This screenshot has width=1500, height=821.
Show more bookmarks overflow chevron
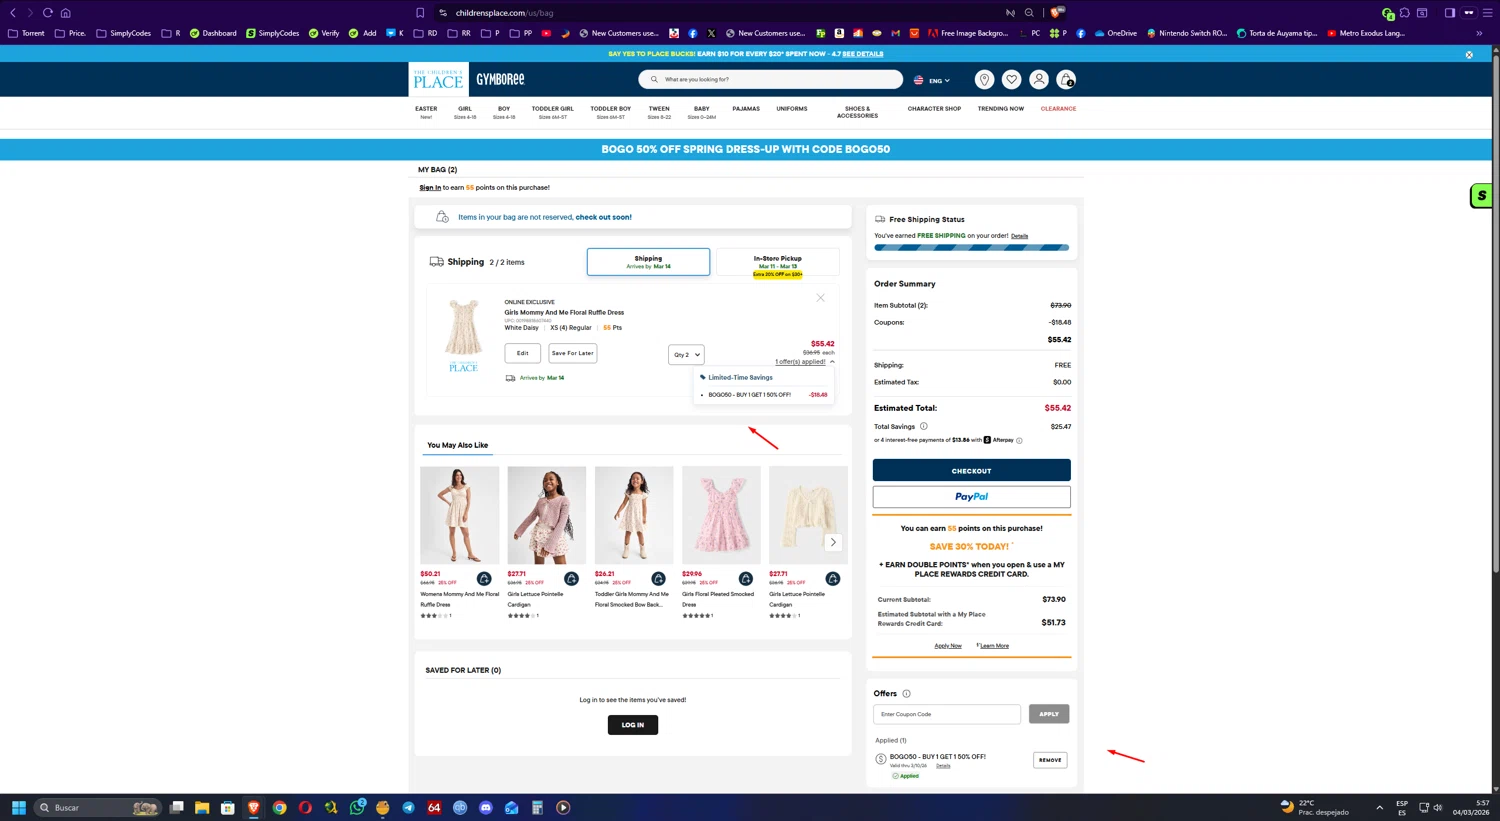click(x=1479, y=33)
